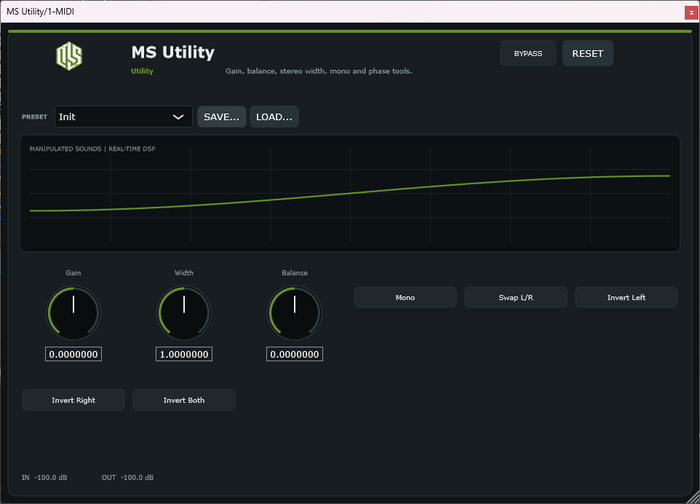Screen dimensions: 700x504
Task: Open the Init preset dropdown
Action: tap(123, 117)
